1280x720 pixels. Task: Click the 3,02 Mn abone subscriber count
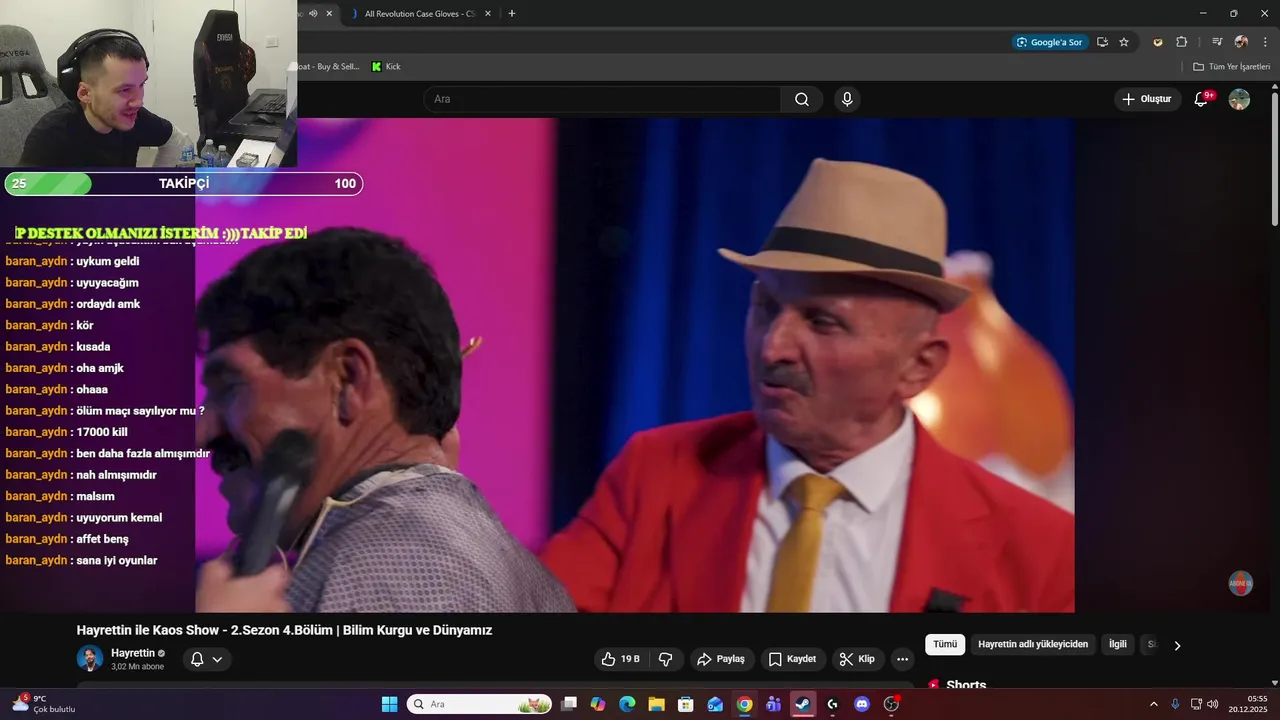point(137,667)
